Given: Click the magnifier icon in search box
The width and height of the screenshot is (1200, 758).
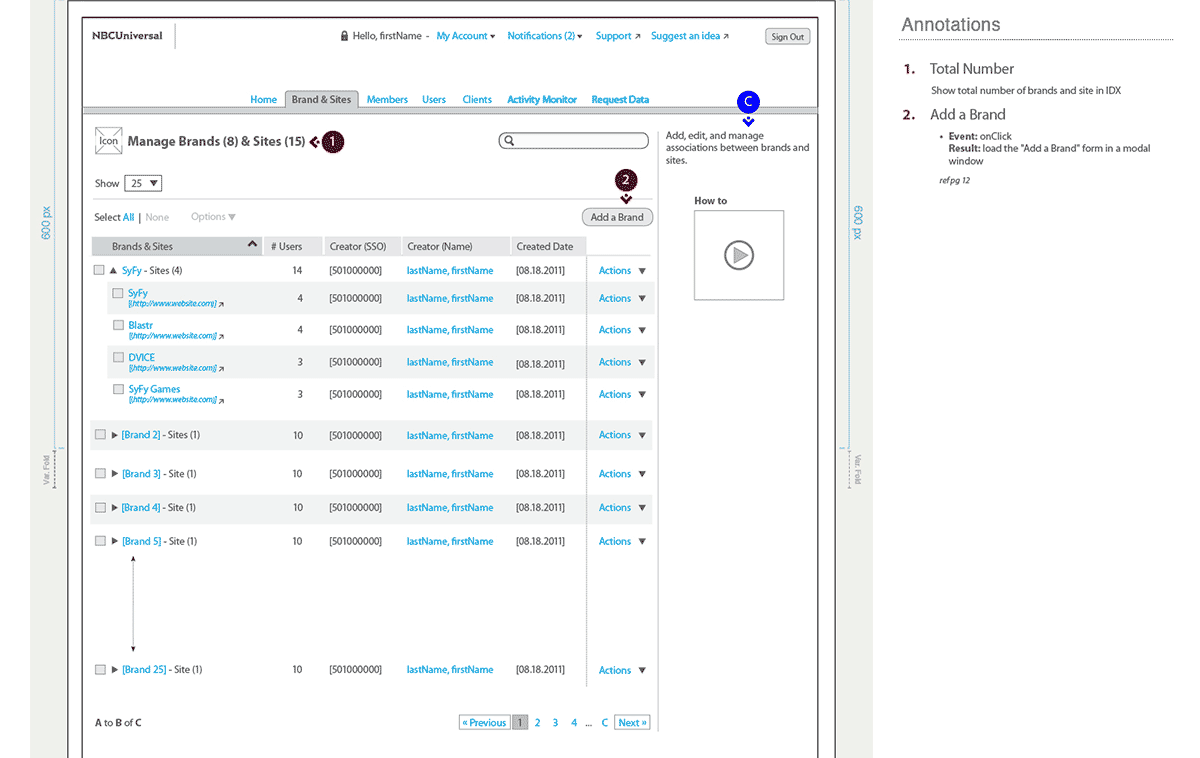Looking at the screenshot, I should pos(509,141).
